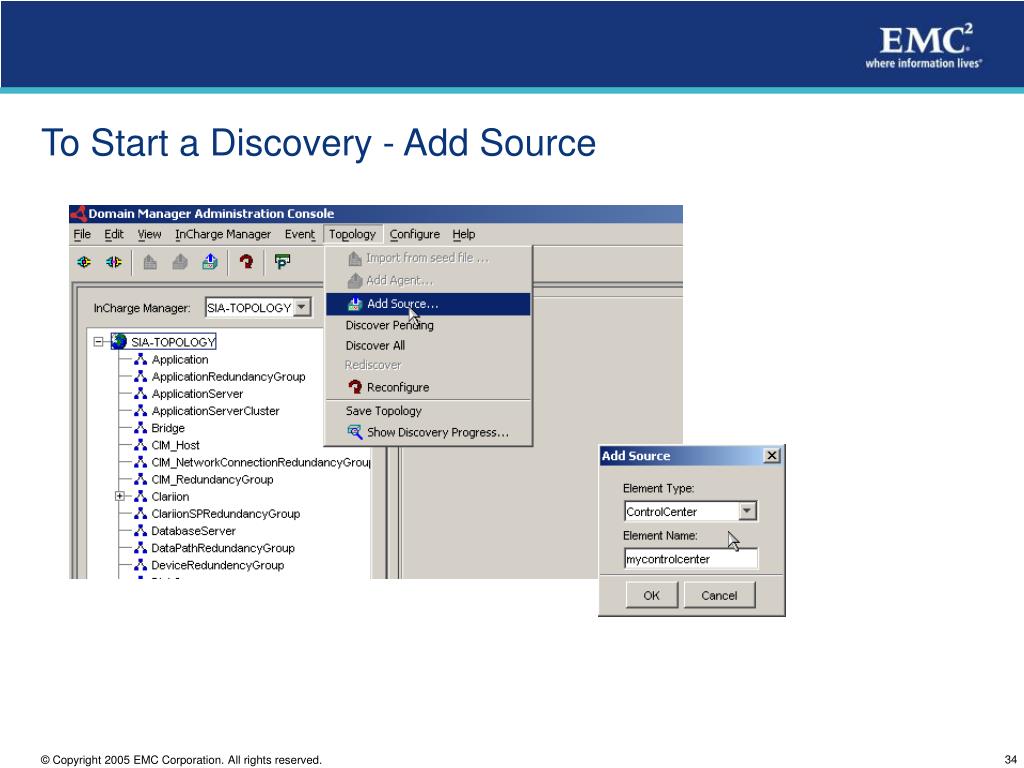Click the class icon beside Application
1024x768 pixels.
(x=140, y=359)
